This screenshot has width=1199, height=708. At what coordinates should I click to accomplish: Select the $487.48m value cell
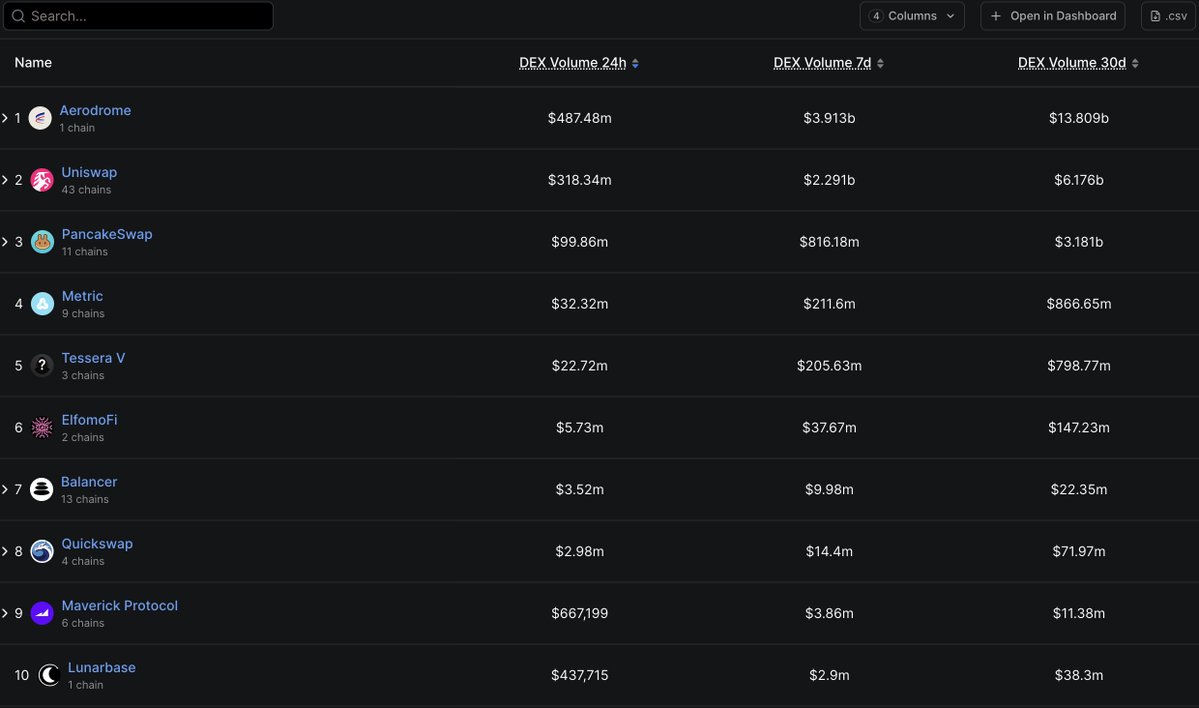tap(580, 118)
